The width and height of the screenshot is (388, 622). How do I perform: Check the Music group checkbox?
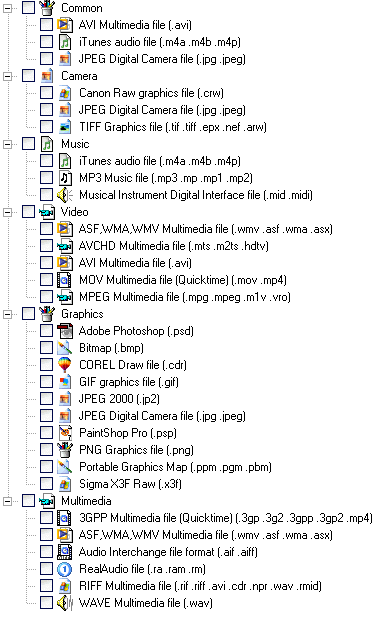[29, 144]
